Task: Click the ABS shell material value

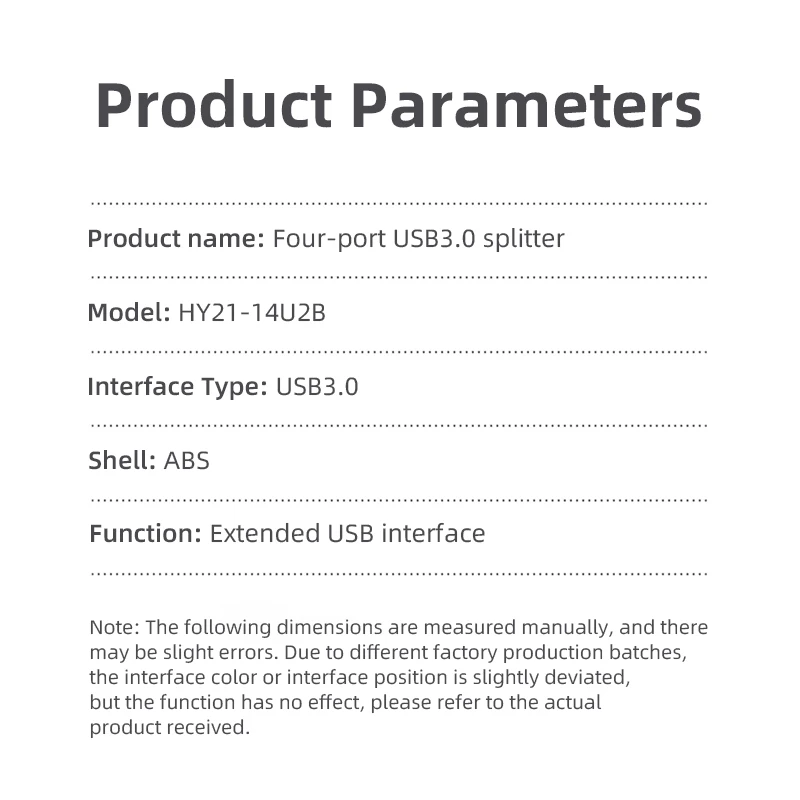Action: tap(187, 461)
